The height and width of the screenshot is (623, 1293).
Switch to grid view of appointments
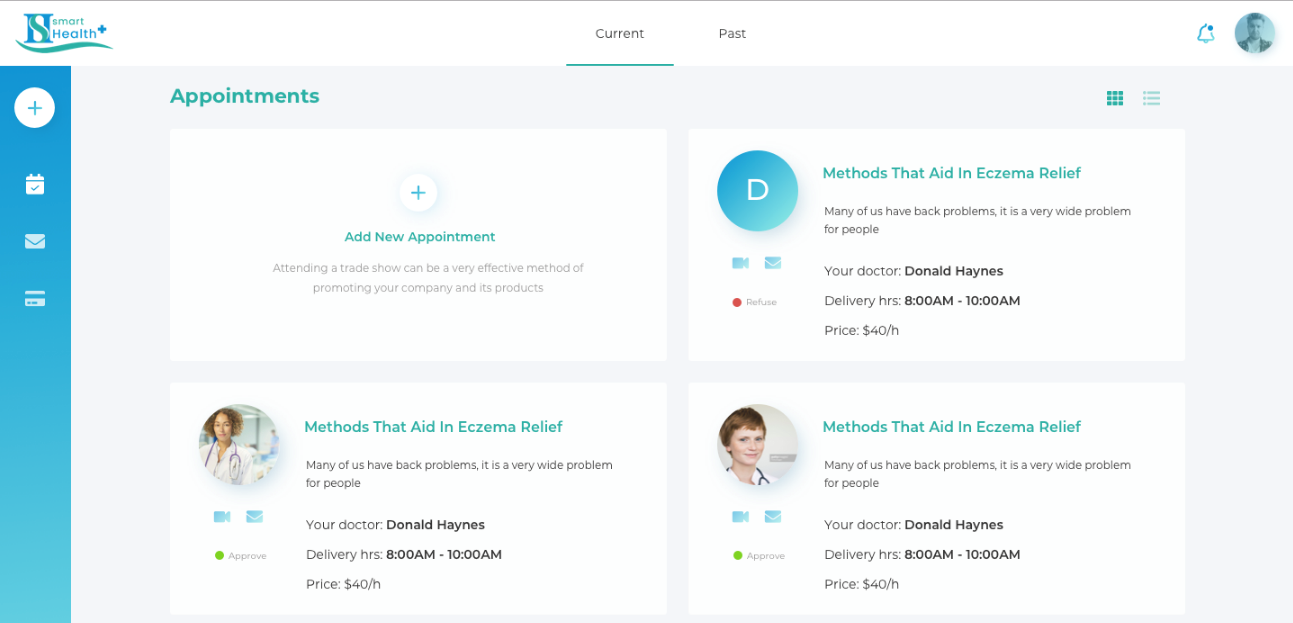1115,98
